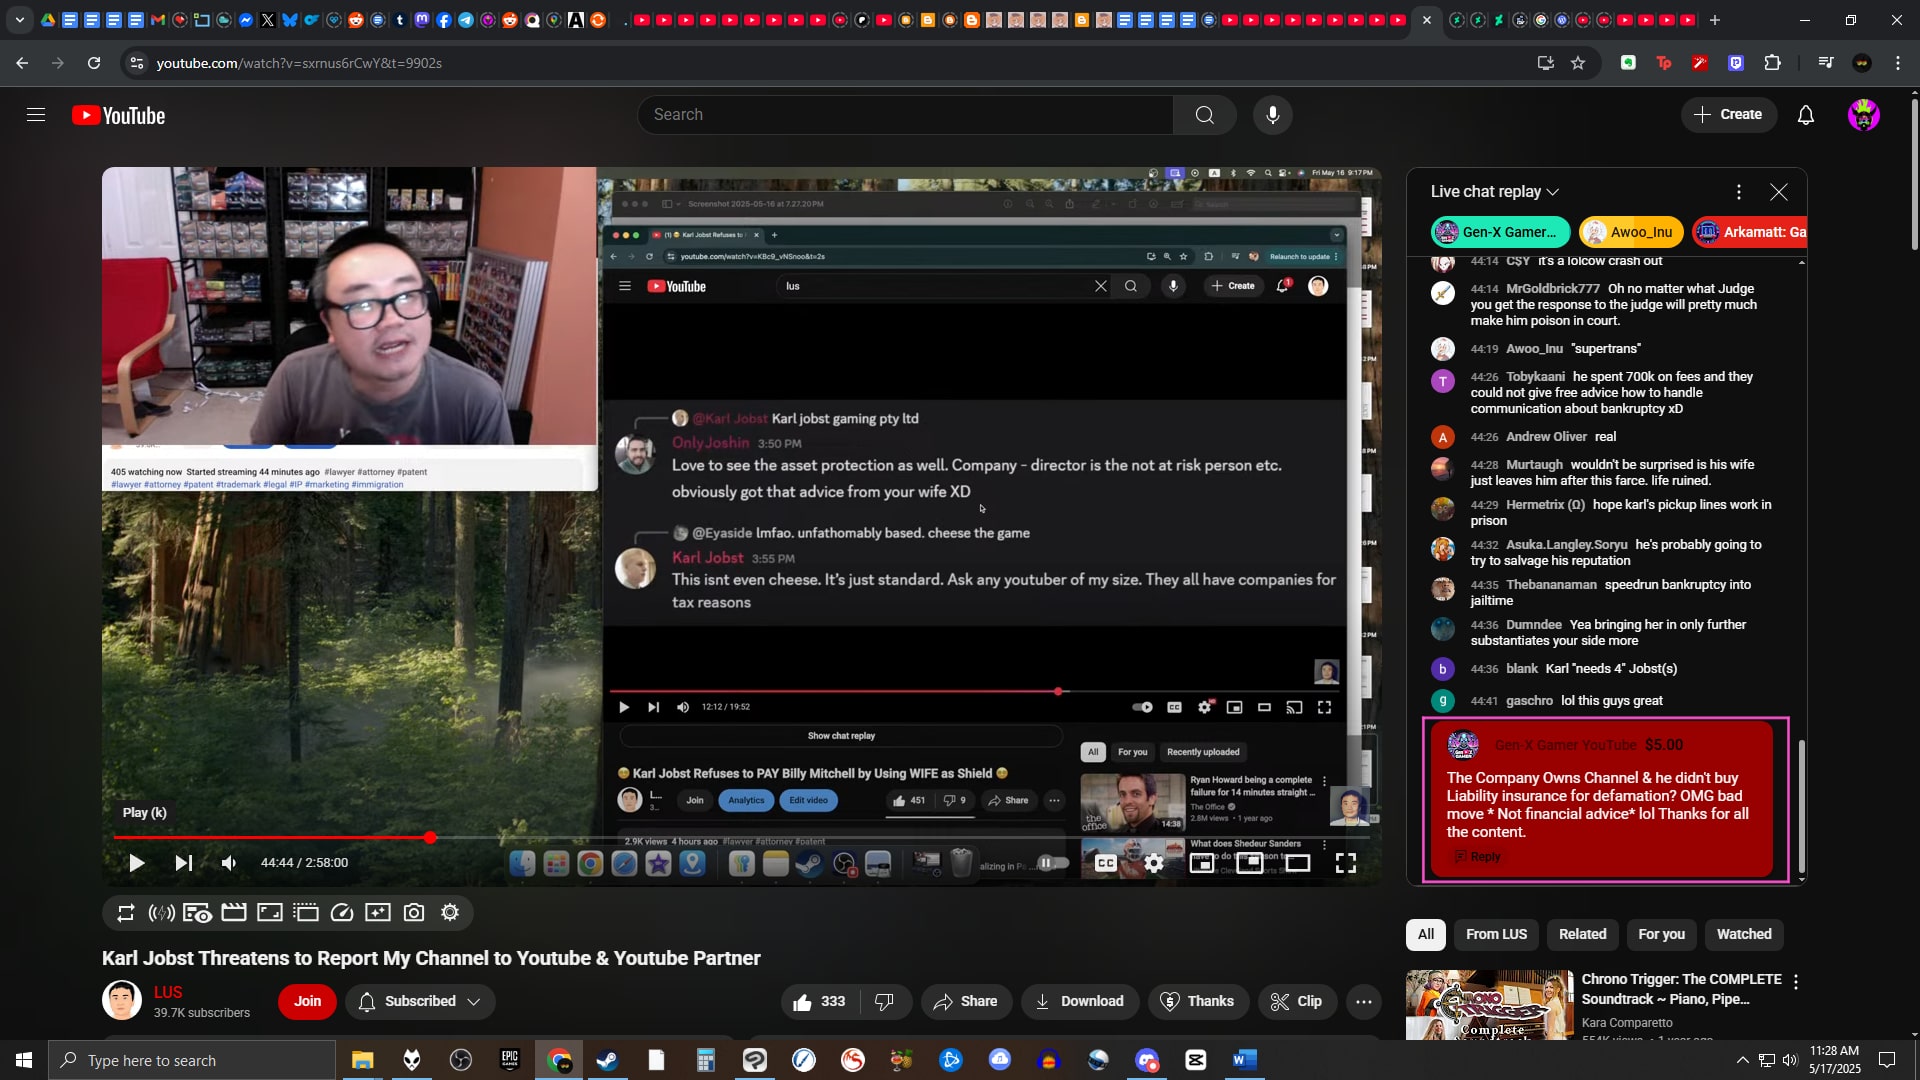Toggle the volume boost extension icon
Viewport: 1920px width, 1080px height.
click(161, 913)
